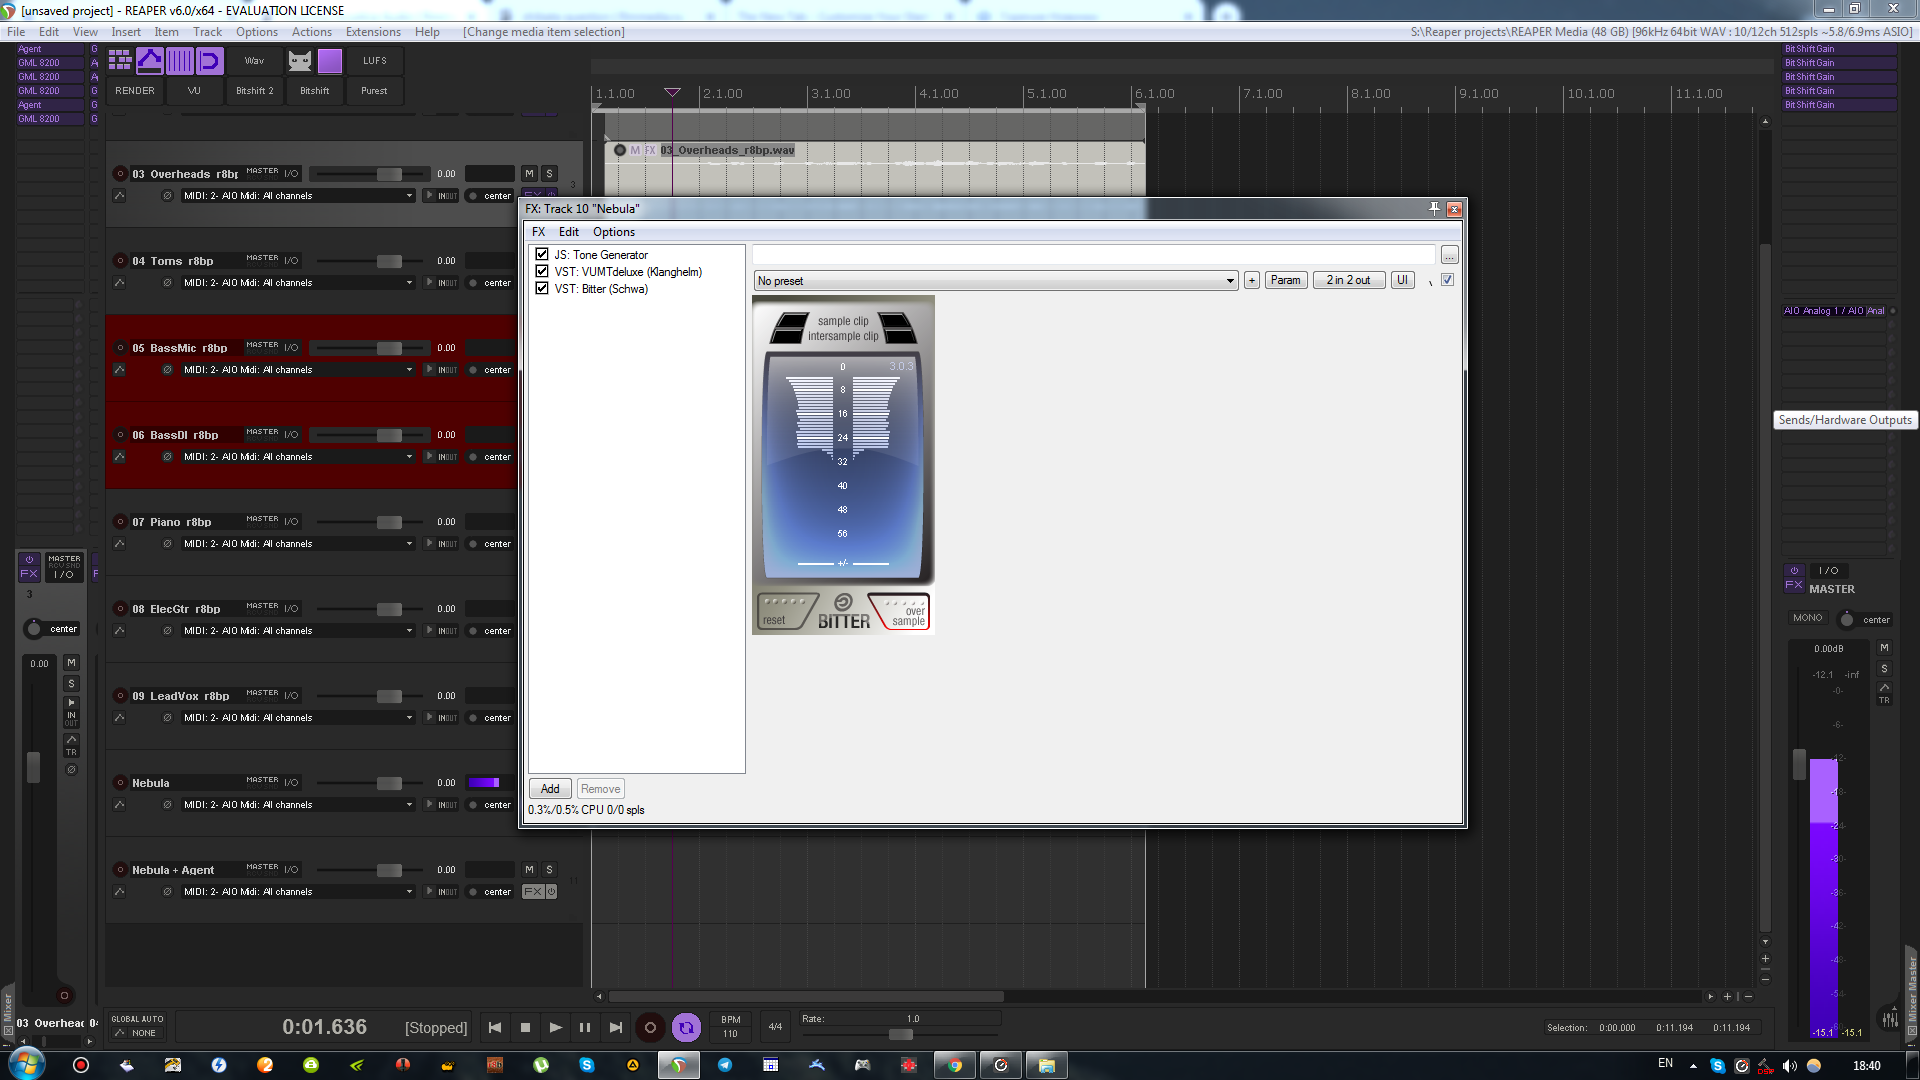Toggle the purple repeat loop button

(x=686, y=1027)
